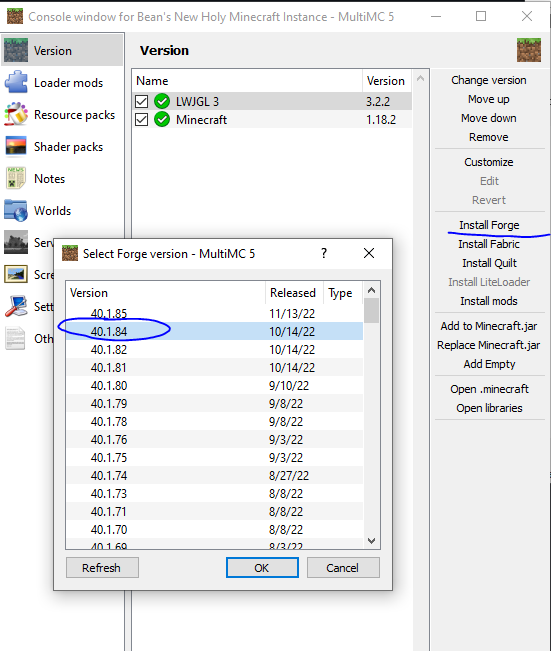Select the Version page label
The image size is (551, 651).
point(53,51)
